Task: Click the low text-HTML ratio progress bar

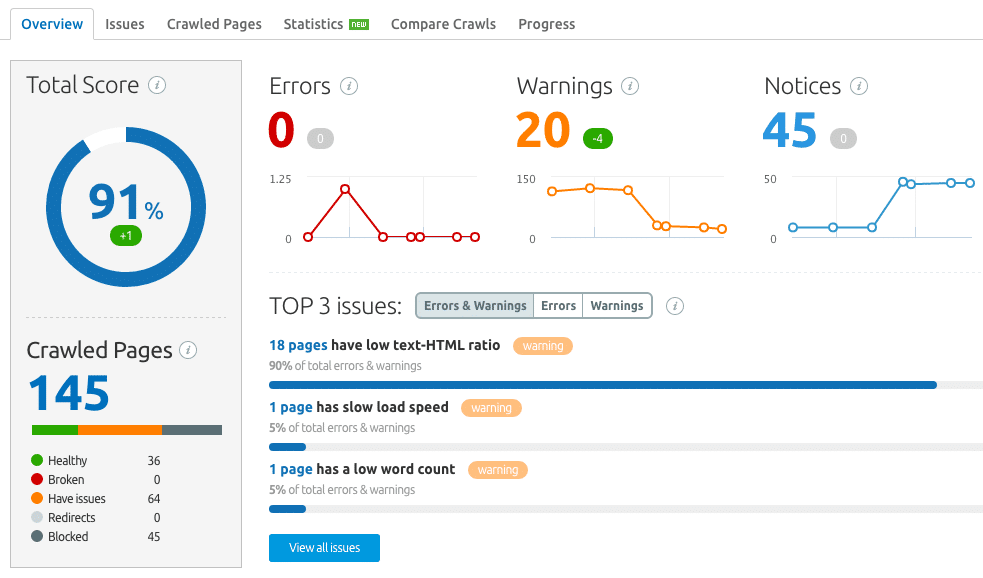Action: tap(626, 385)
